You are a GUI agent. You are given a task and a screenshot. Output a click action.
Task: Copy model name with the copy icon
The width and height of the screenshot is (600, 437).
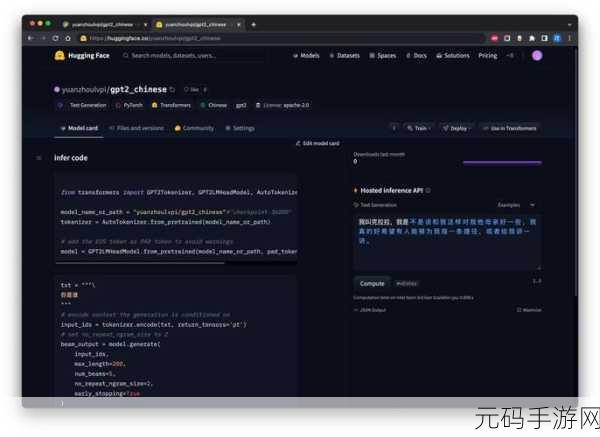172,90
